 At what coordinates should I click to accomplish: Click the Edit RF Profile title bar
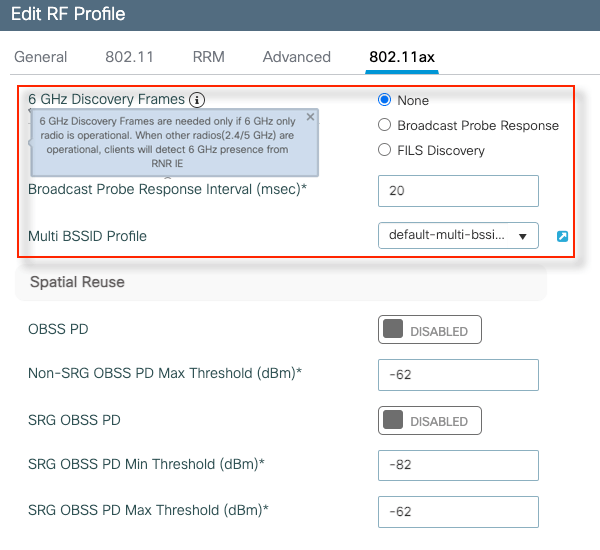pos(70,15)
